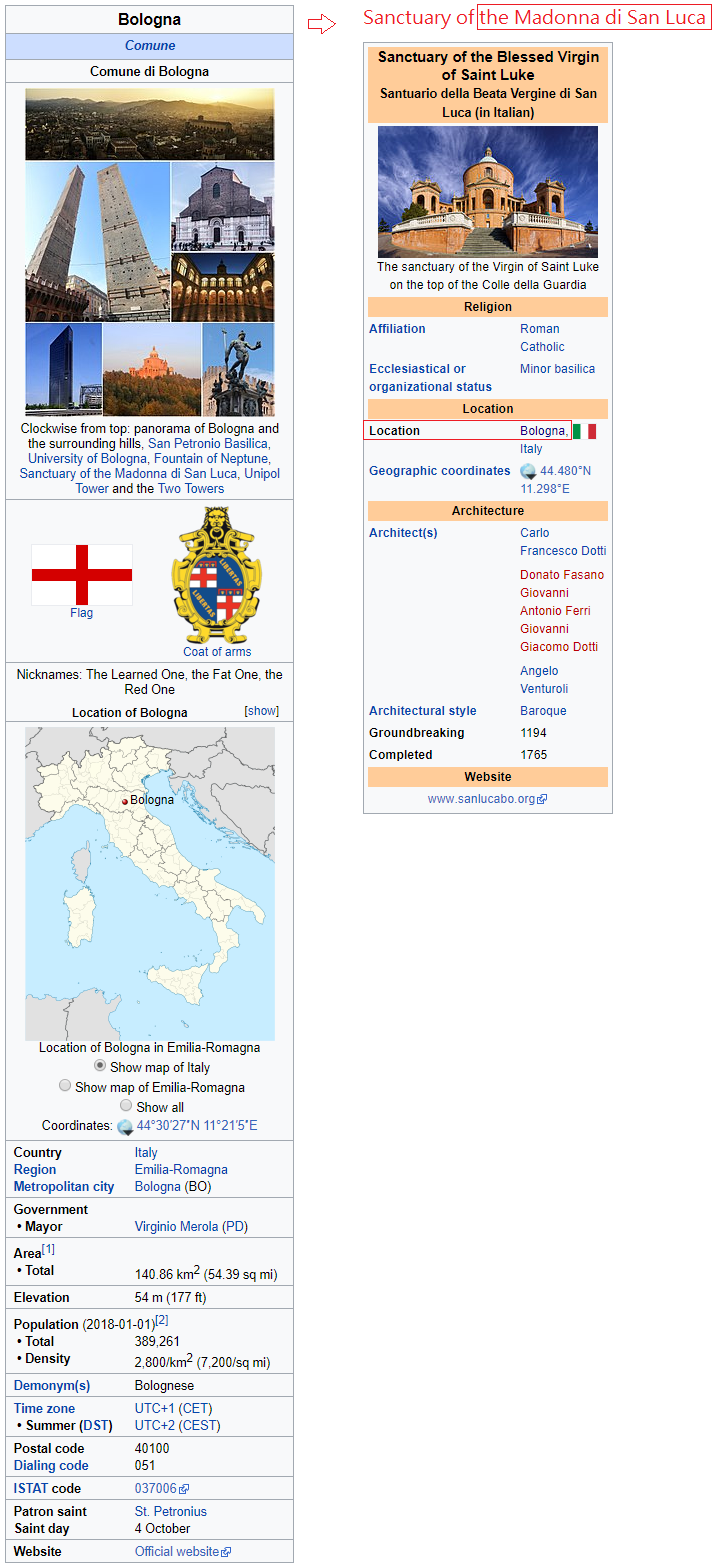Follow the Emilia-Romagna region value link
Screen dimensions: 717x1567
tap(181, 1170)
